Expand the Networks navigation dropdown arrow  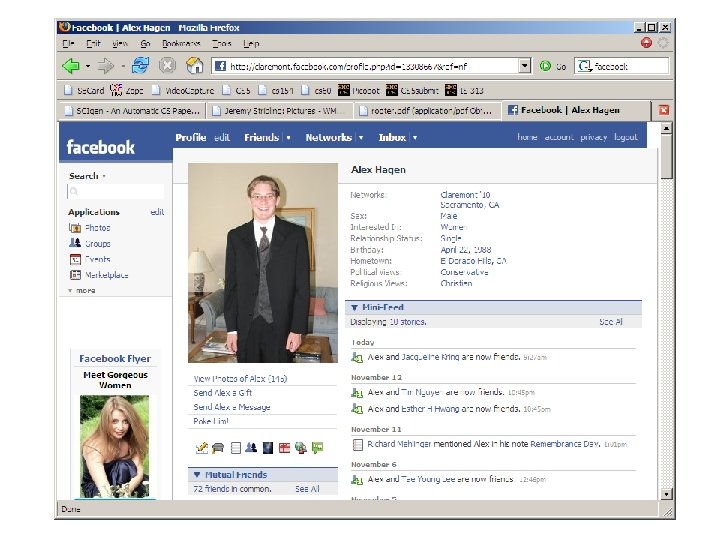(x=361, y=138)
